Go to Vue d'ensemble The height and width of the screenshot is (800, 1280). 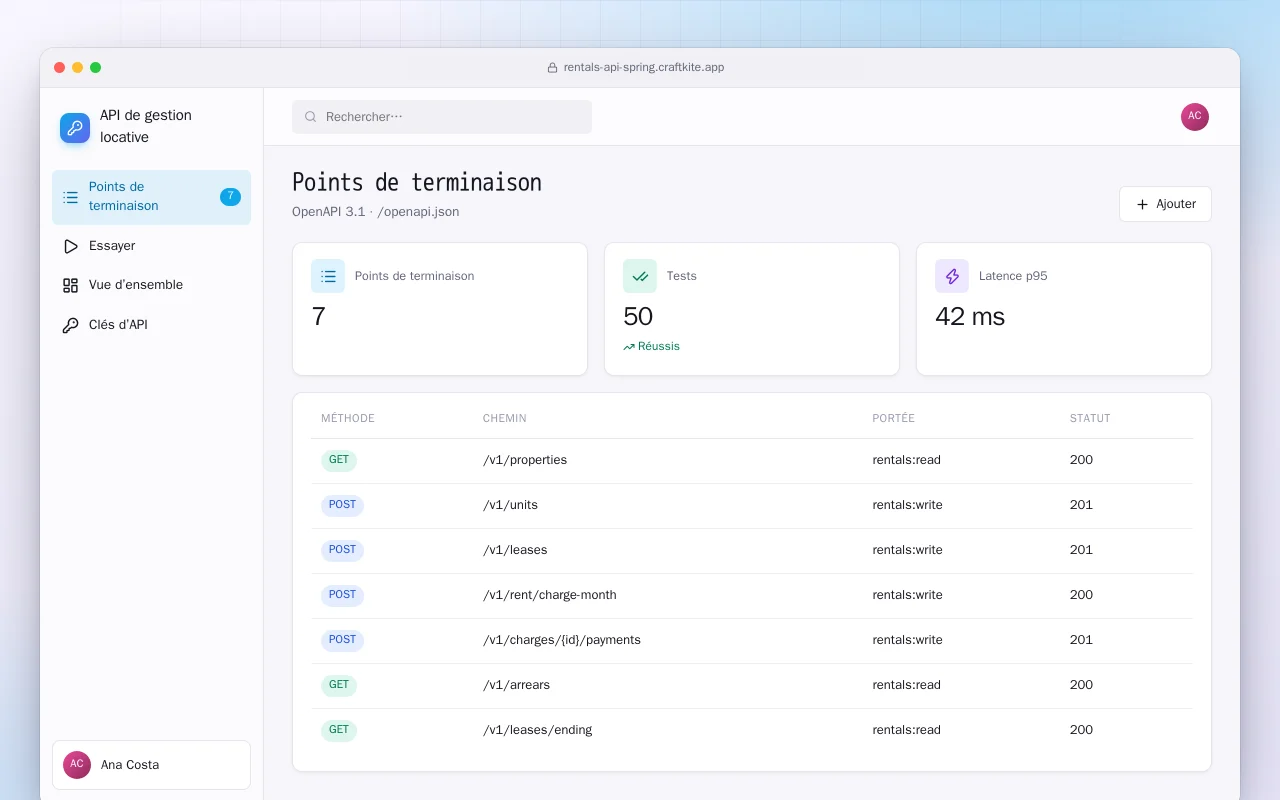point(151,285)
